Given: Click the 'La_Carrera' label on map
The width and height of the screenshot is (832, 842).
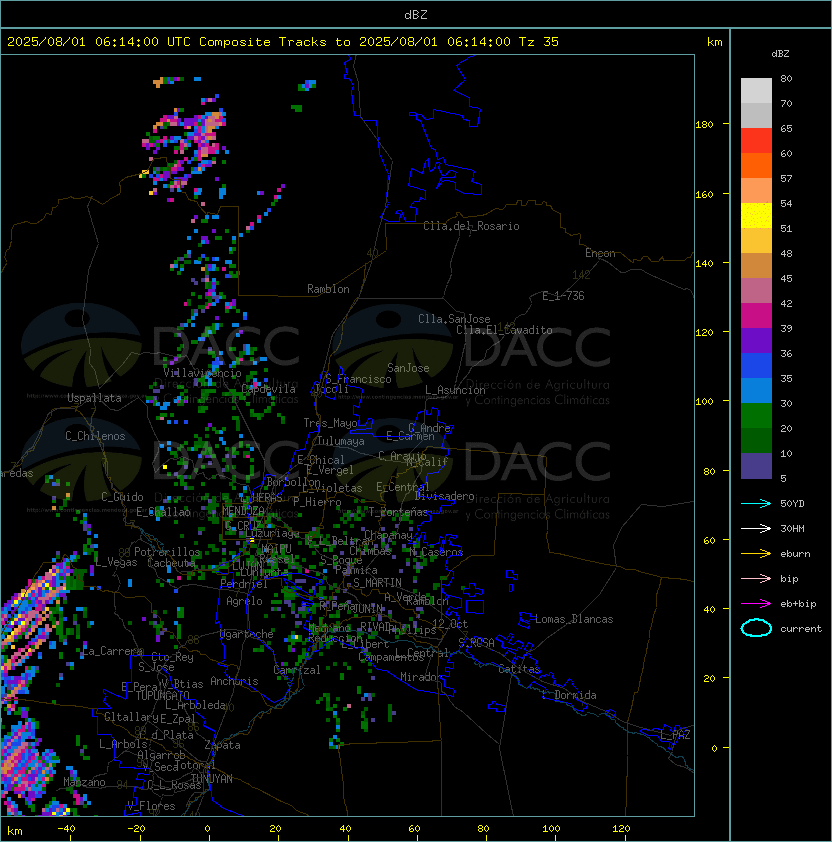Looking at the screenshot, I should [113, 651].
